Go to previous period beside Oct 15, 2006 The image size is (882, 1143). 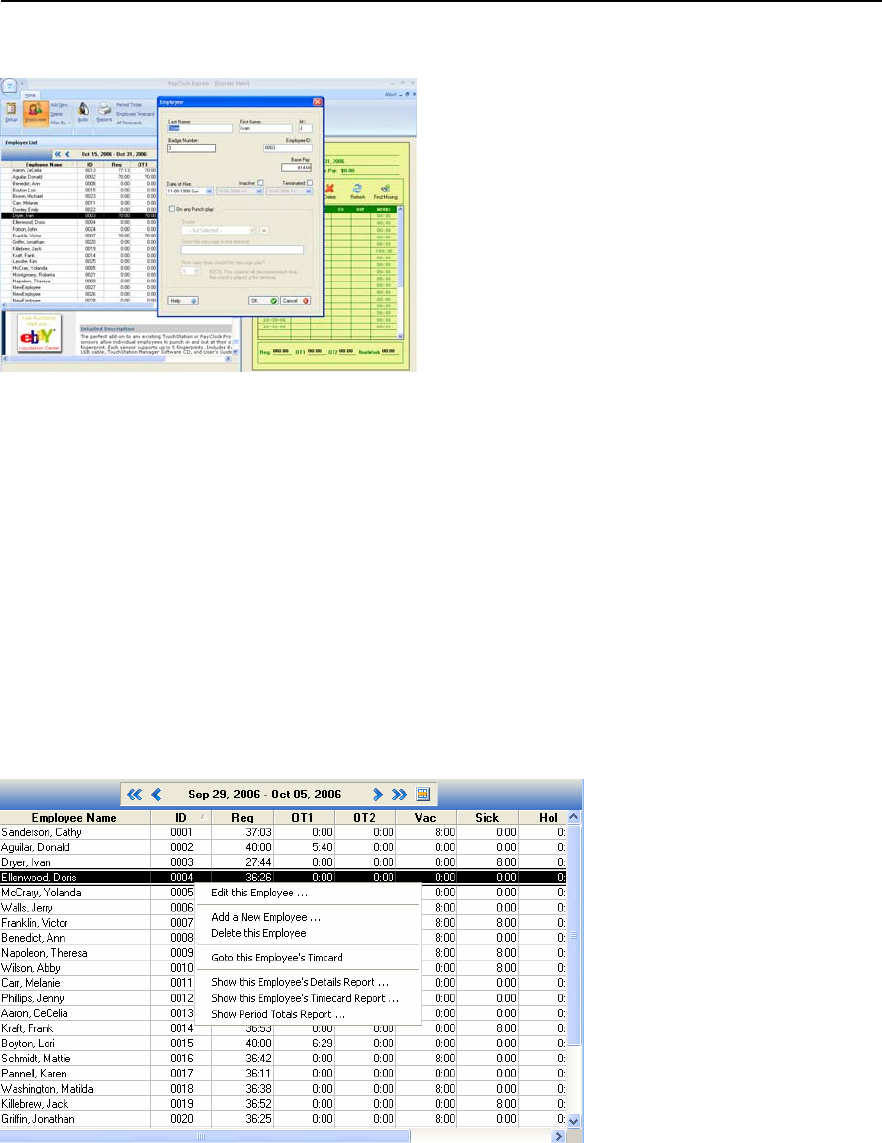pyautogui.click(x=67, y=155)
